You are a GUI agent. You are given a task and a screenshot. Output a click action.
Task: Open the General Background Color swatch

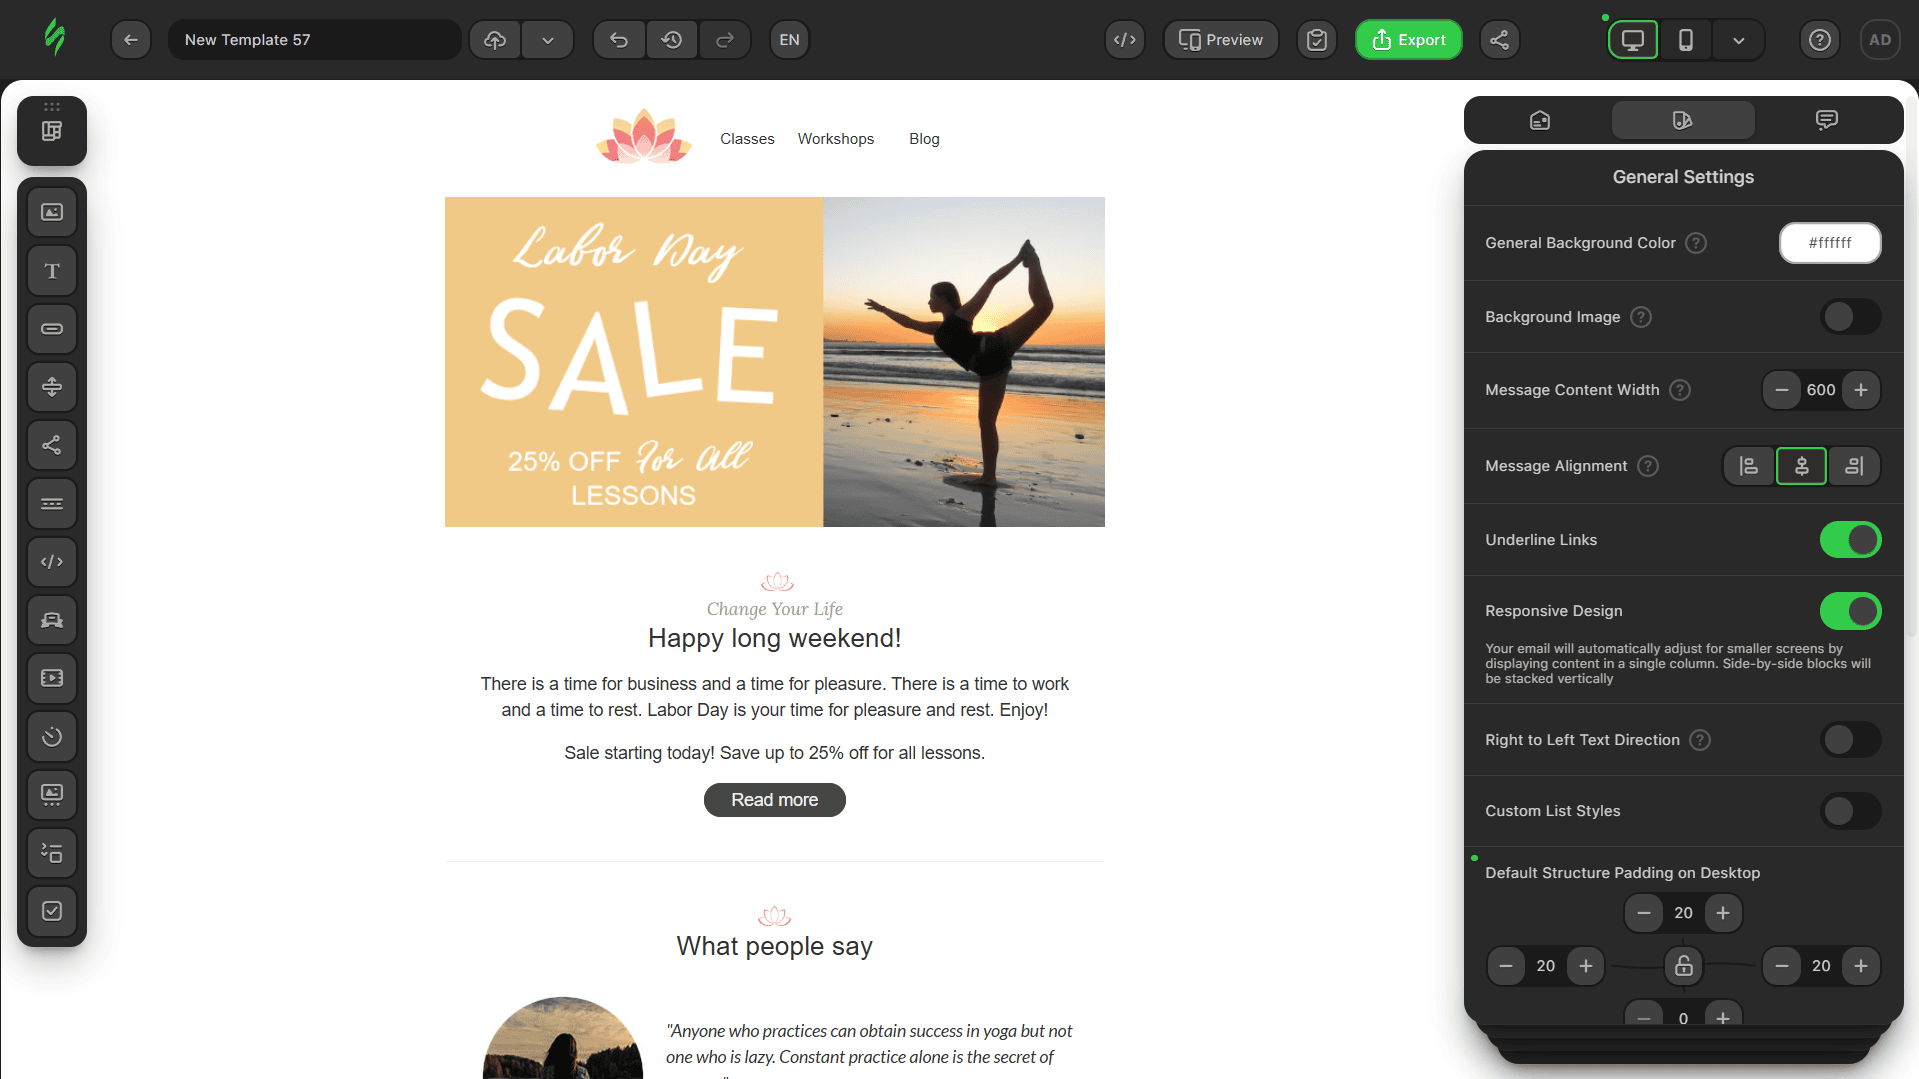1830,243
